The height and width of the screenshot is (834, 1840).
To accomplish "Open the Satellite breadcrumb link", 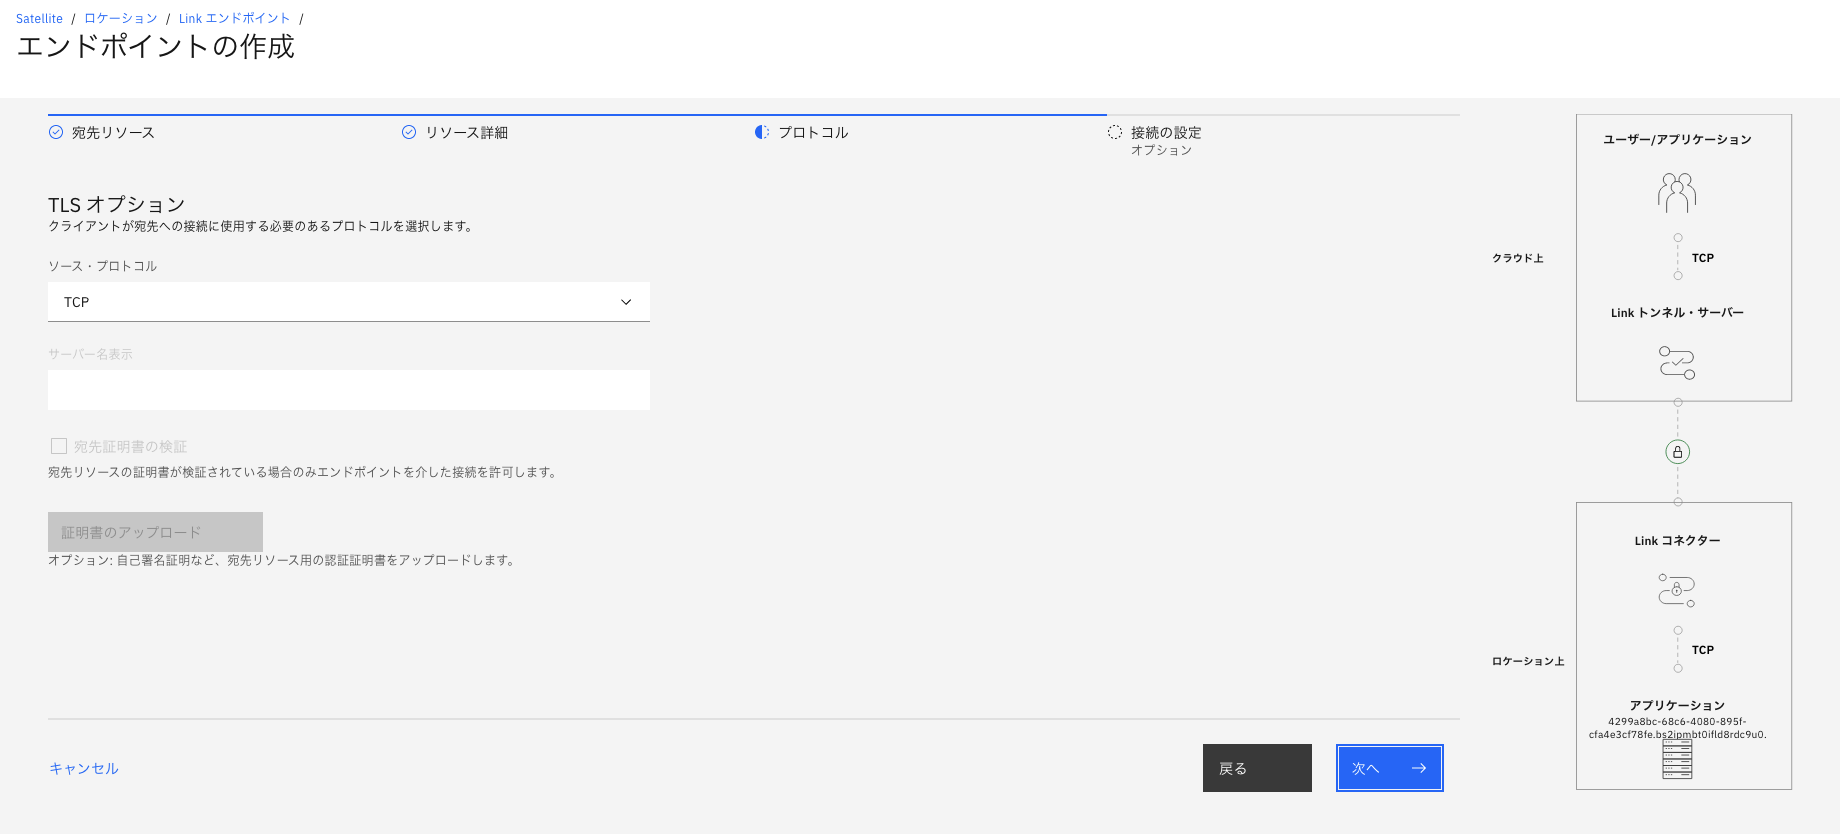I will click(39, 19).
